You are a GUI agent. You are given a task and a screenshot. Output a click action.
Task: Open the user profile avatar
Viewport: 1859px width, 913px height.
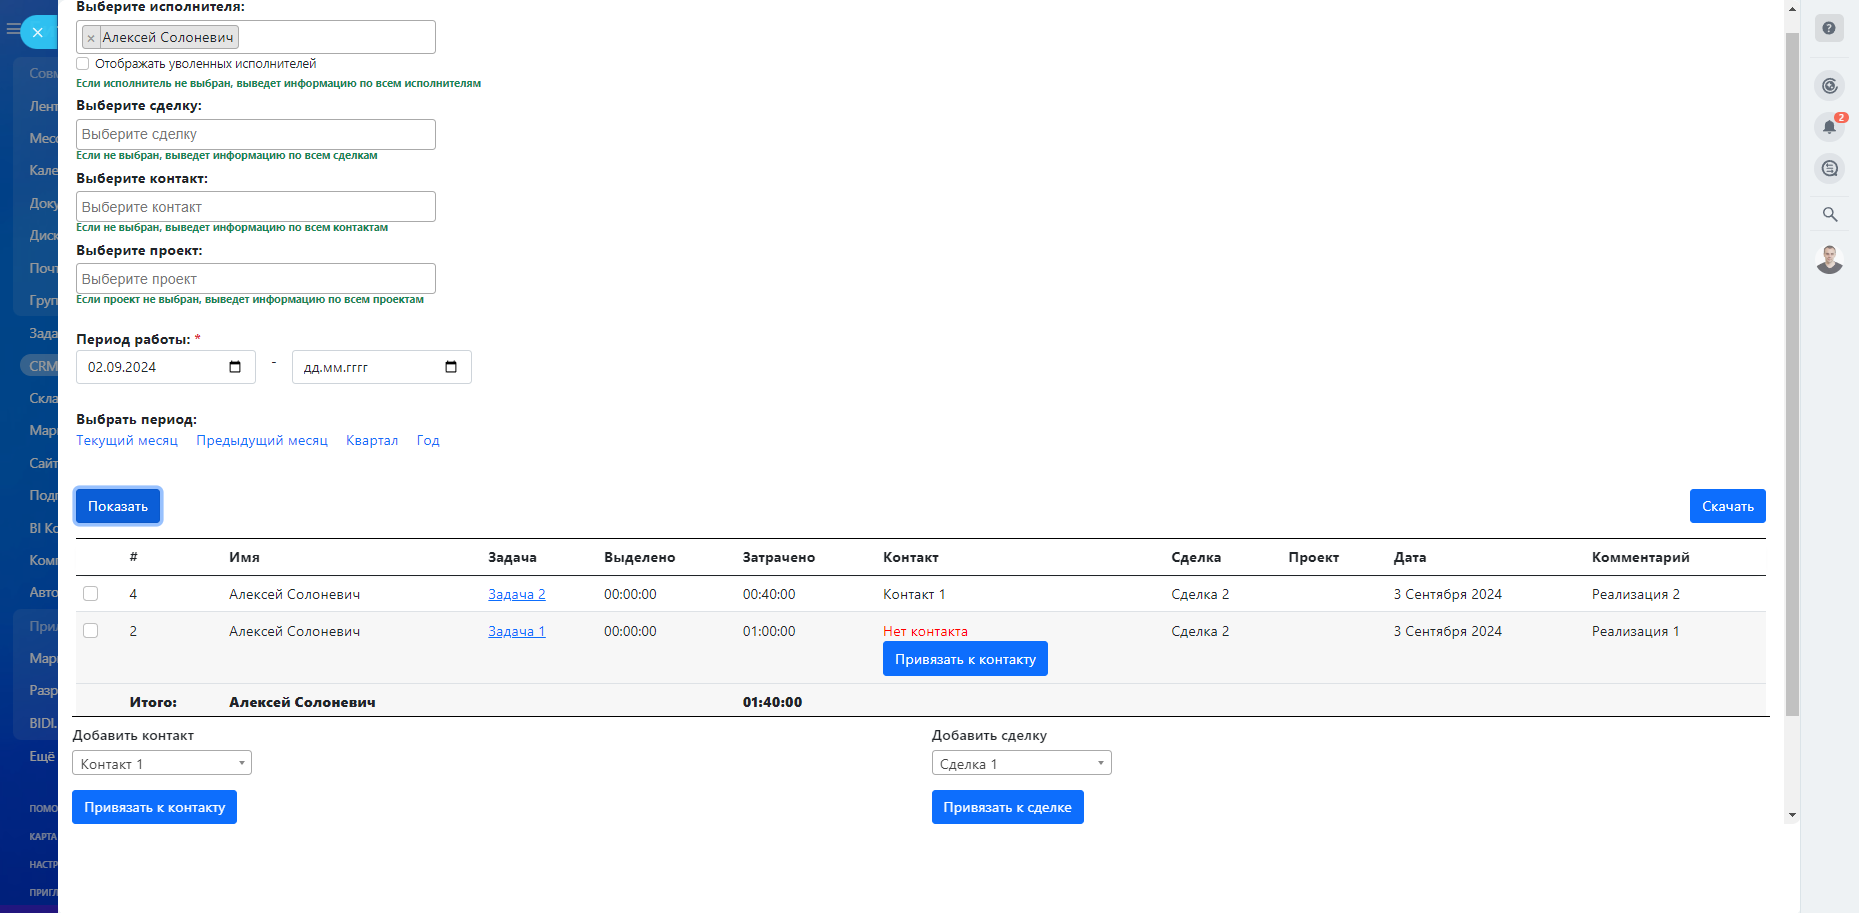click(1830, 259)
